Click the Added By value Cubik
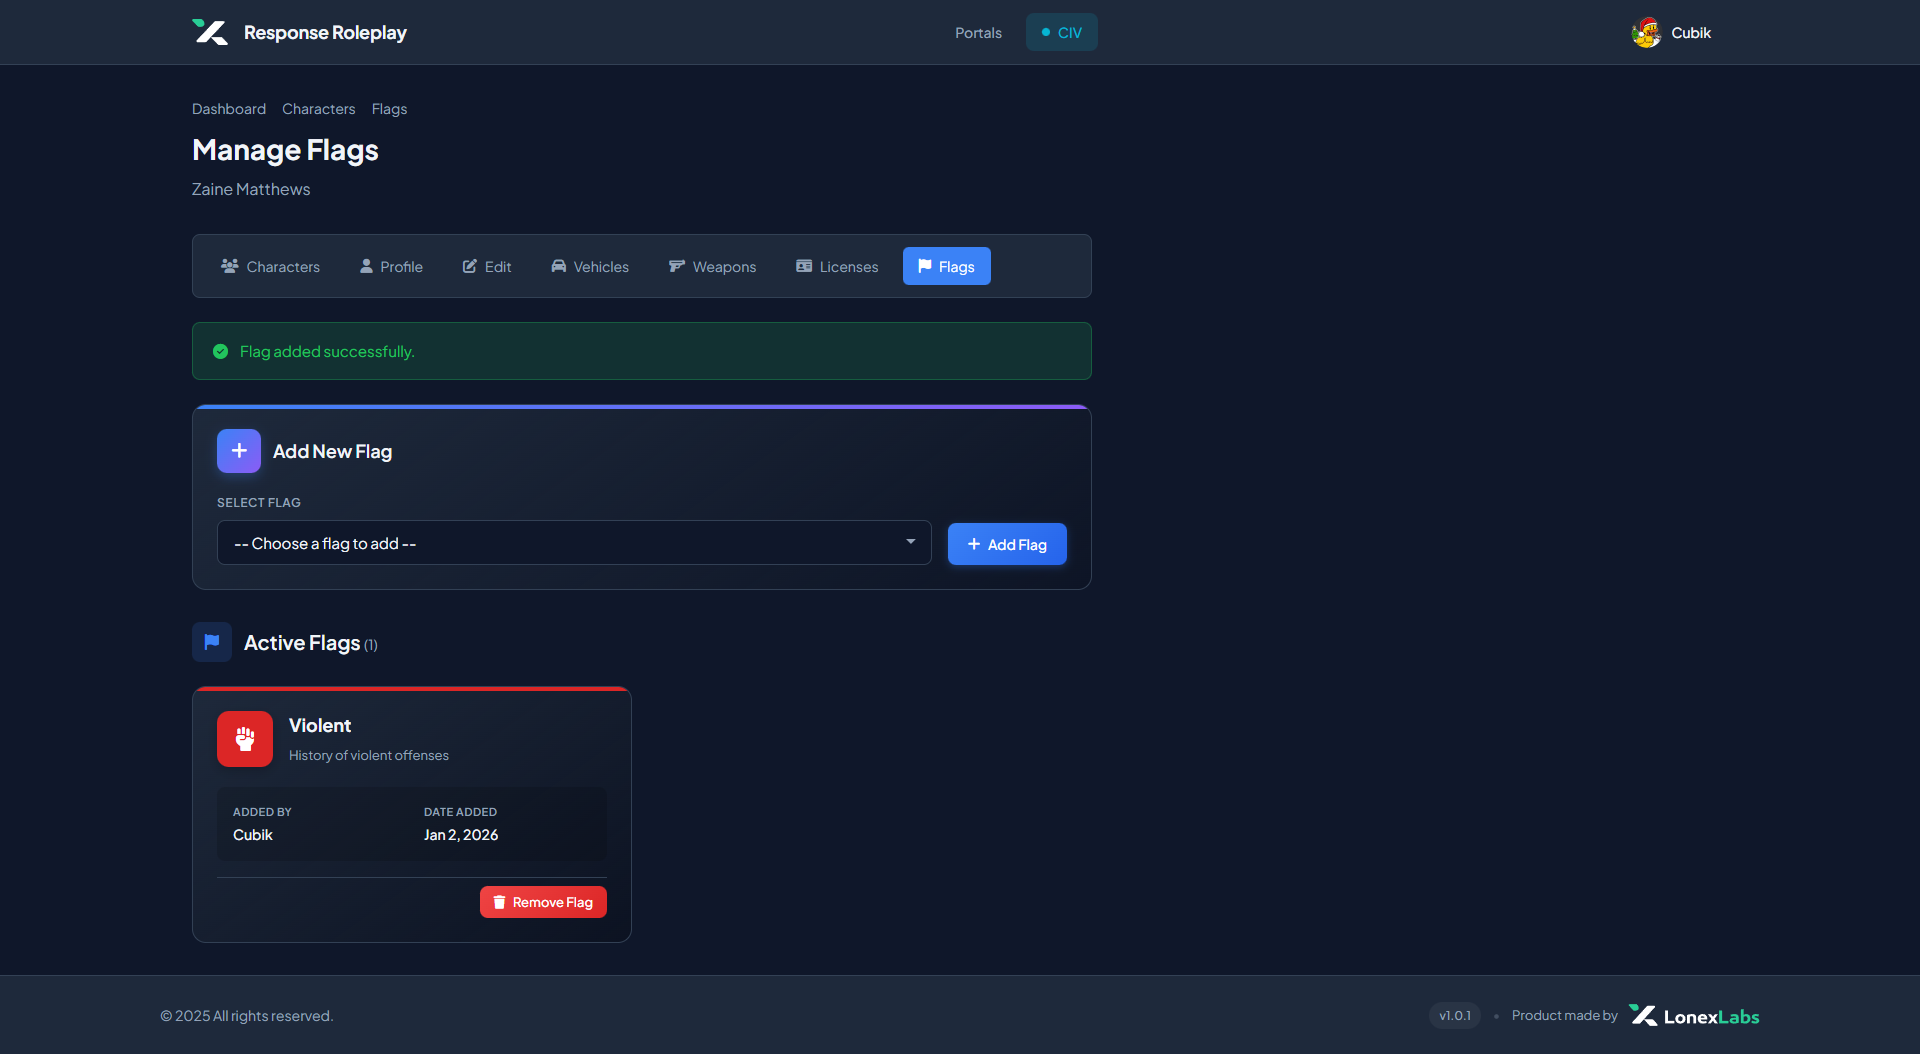The height and width of the screenshot is (1054, 1920). (x=253, y=835)
